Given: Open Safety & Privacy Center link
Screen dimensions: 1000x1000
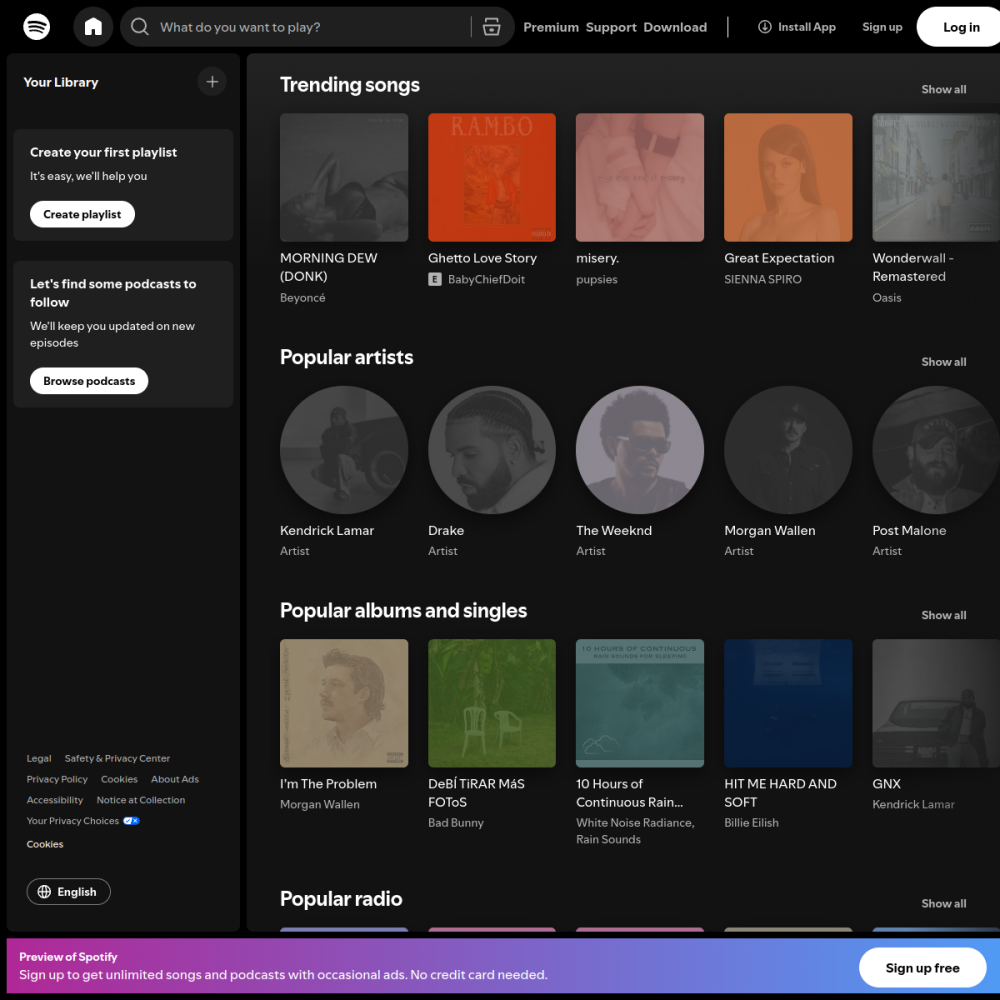Looking at the screenshot, I should [x=117, y=758].
